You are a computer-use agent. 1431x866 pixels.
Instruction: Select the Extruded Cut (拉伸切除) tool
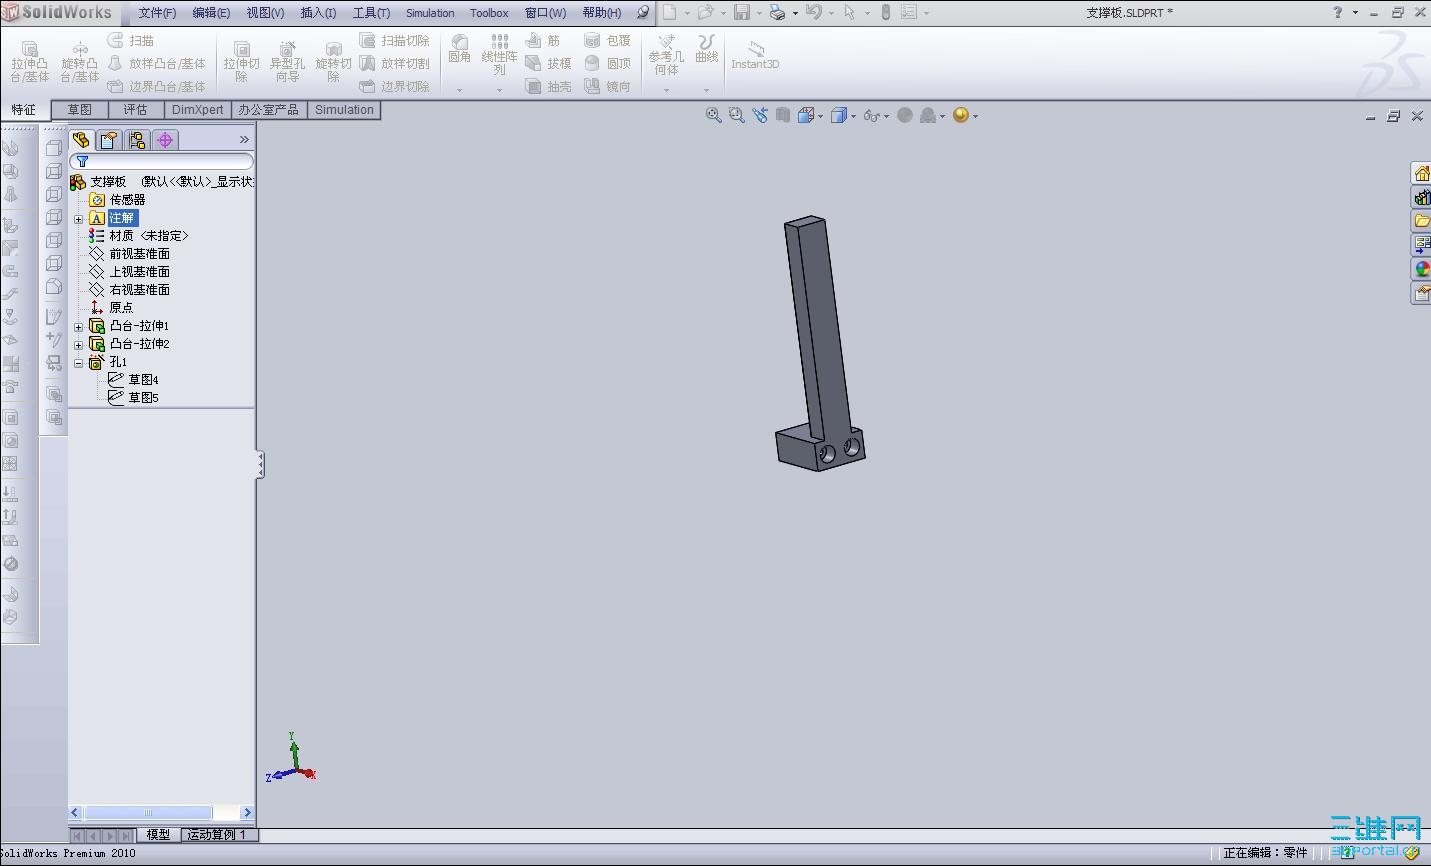point(241,61)
